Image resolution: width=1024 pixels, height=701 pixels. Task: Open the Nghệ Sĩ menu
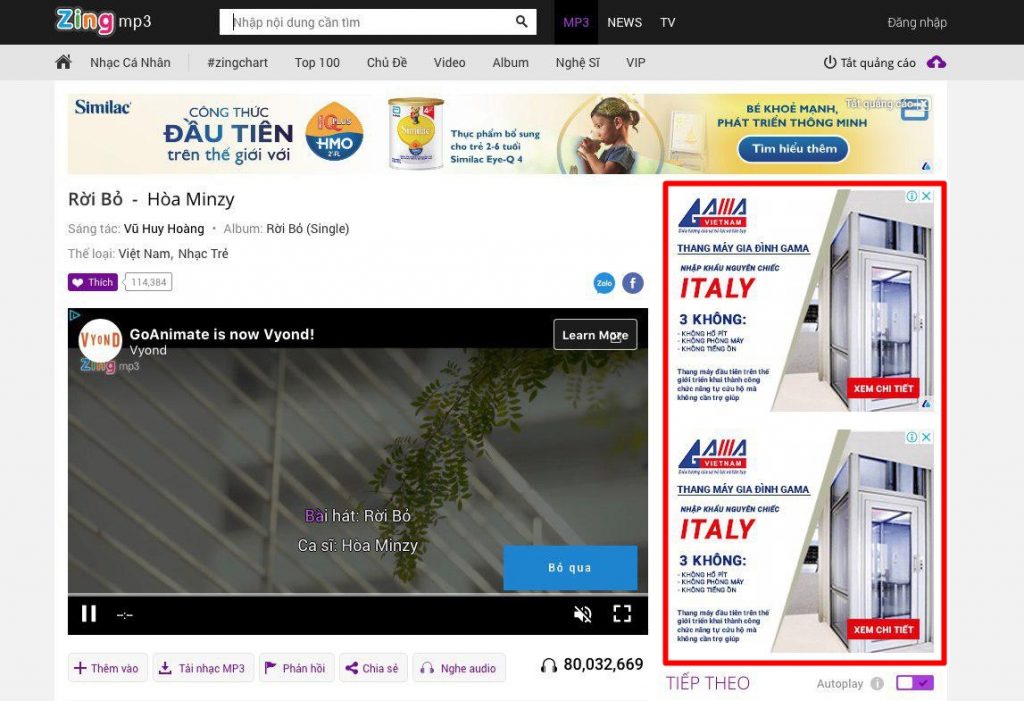click(x=577, y=63)
